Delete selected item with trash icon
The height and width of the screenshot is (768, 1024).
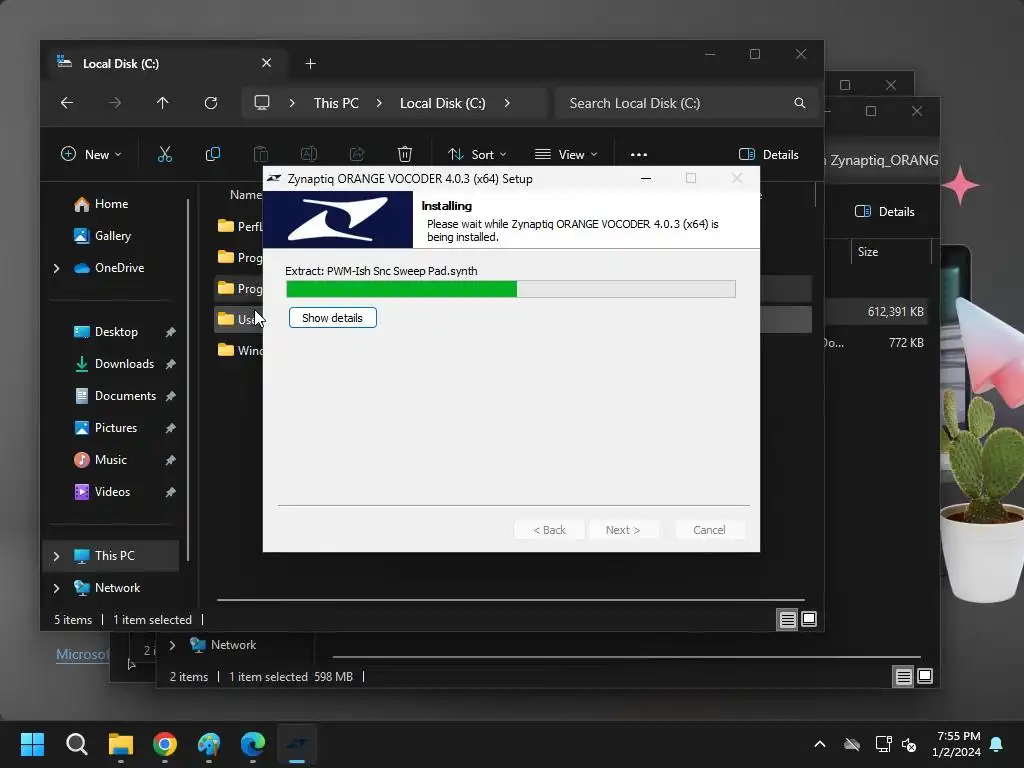click(404, 154)
